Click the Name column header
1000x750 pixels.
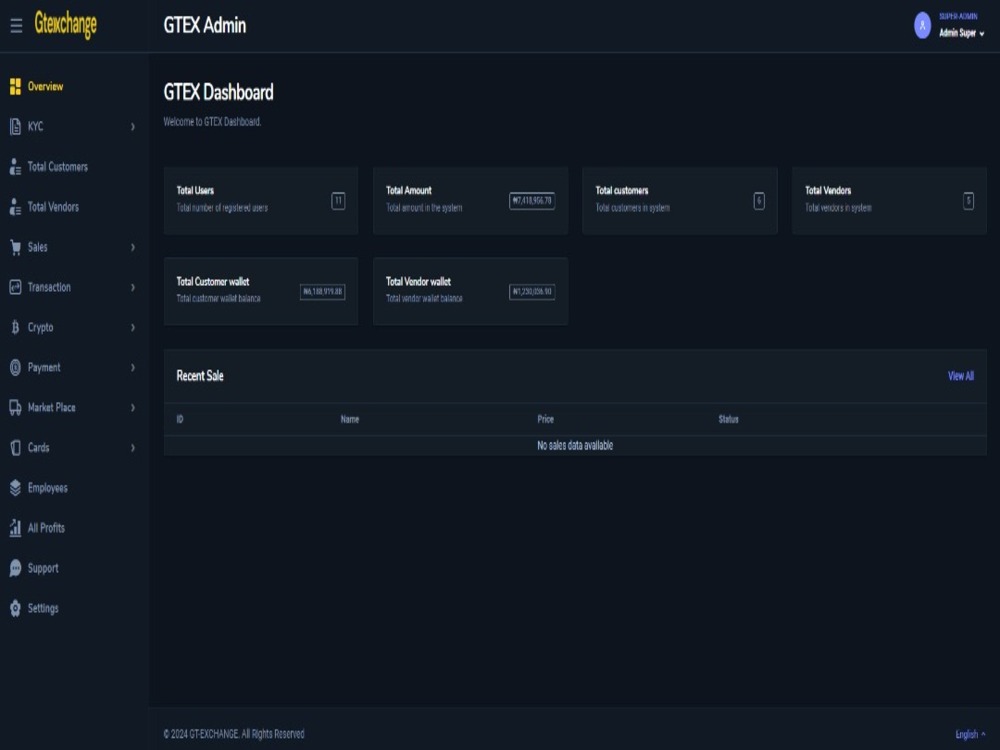349,420
